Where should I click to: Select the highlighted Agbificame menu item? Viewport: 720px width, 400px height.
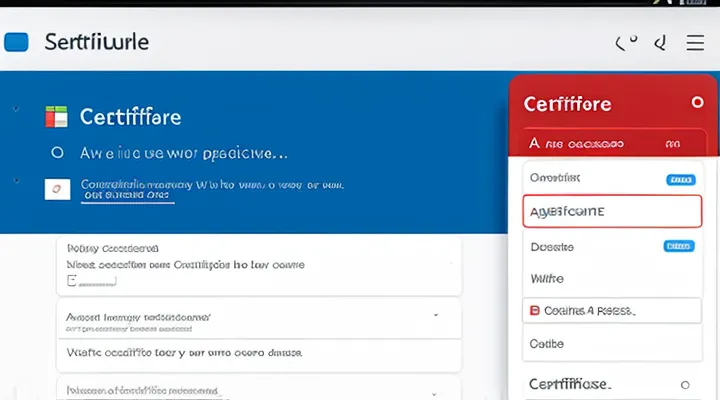[610, 212]
